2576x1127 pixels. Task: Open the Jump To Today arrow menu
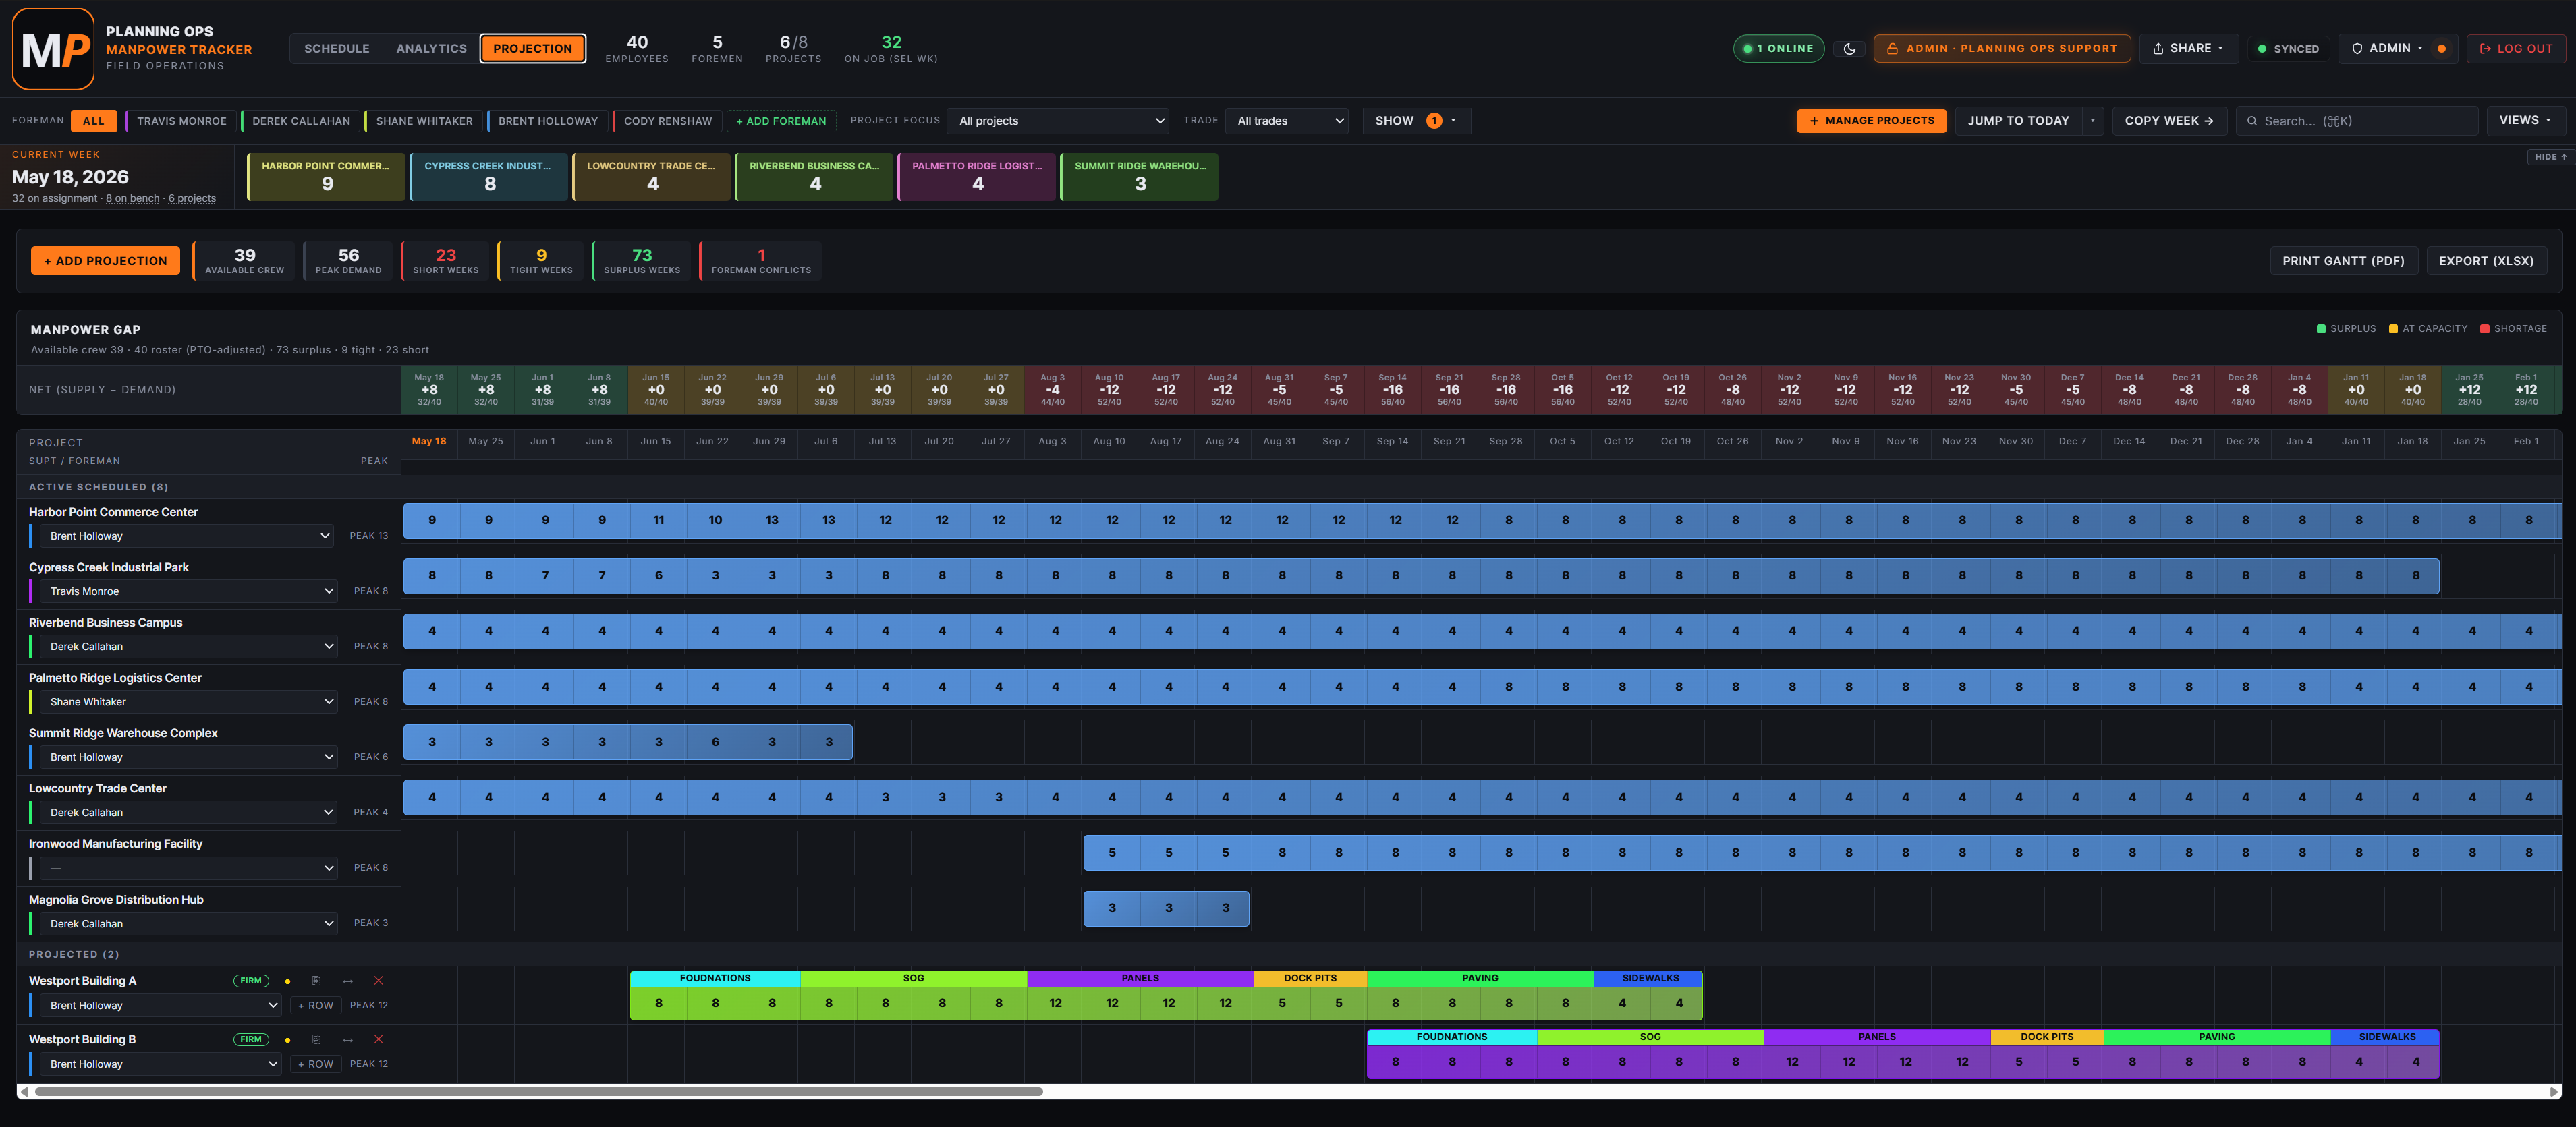(2093, 121)
